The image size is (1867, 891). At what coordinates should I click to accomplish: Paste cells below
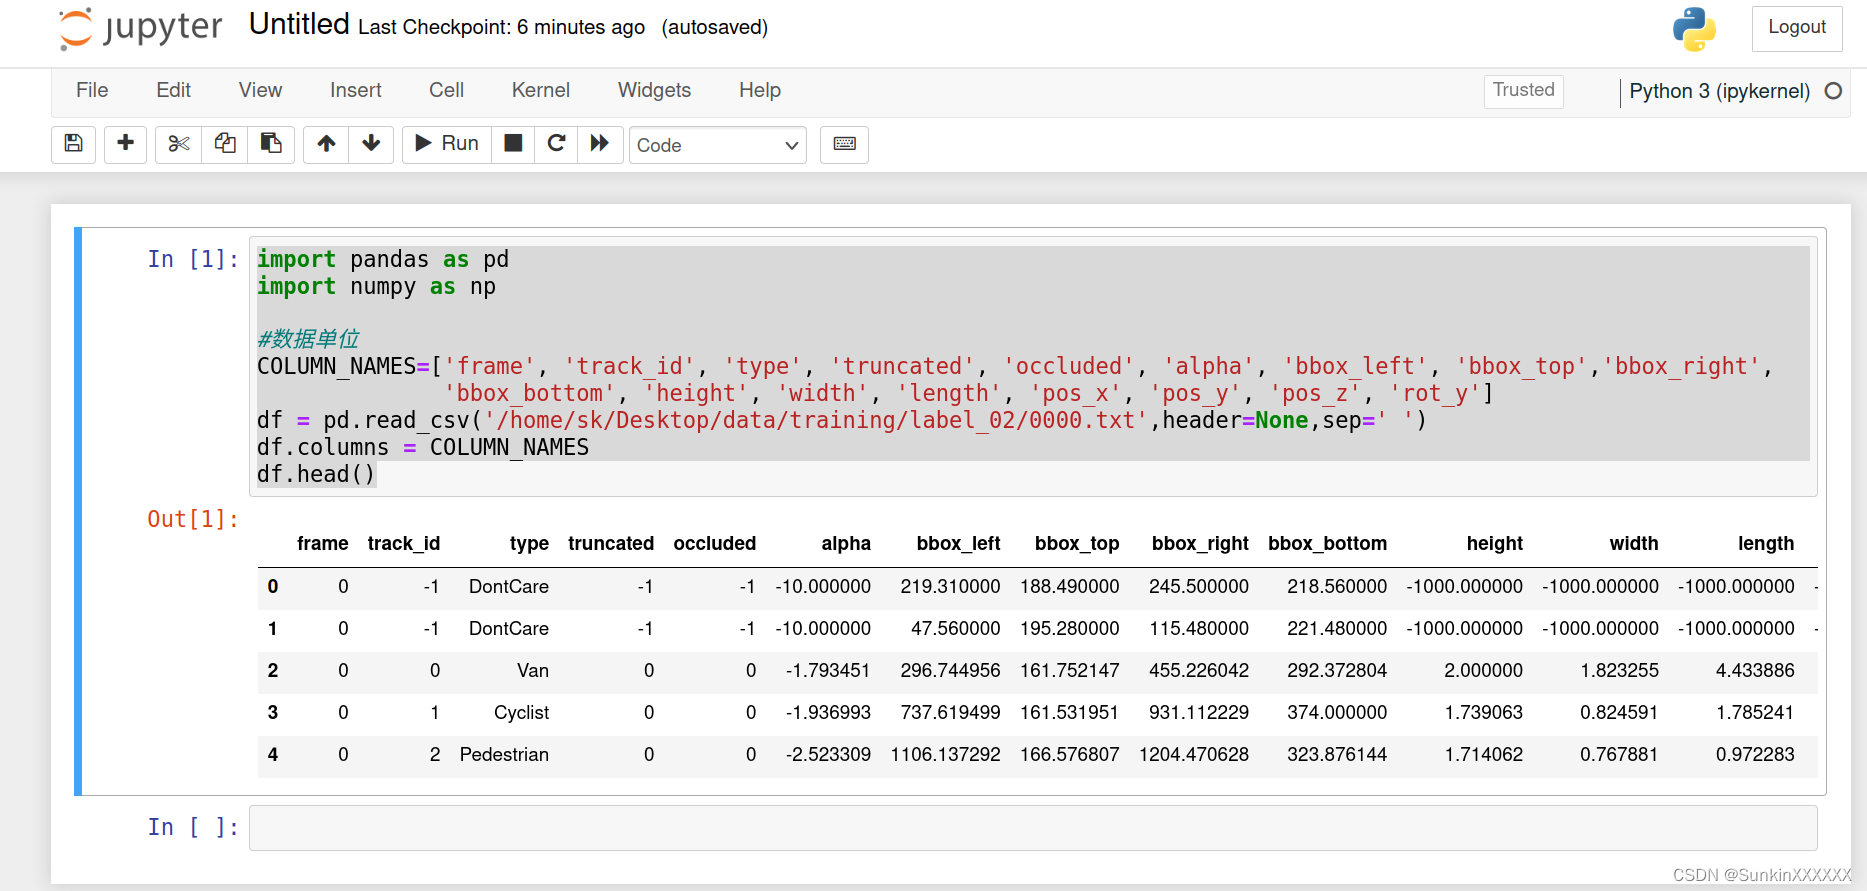click(271, 144)
